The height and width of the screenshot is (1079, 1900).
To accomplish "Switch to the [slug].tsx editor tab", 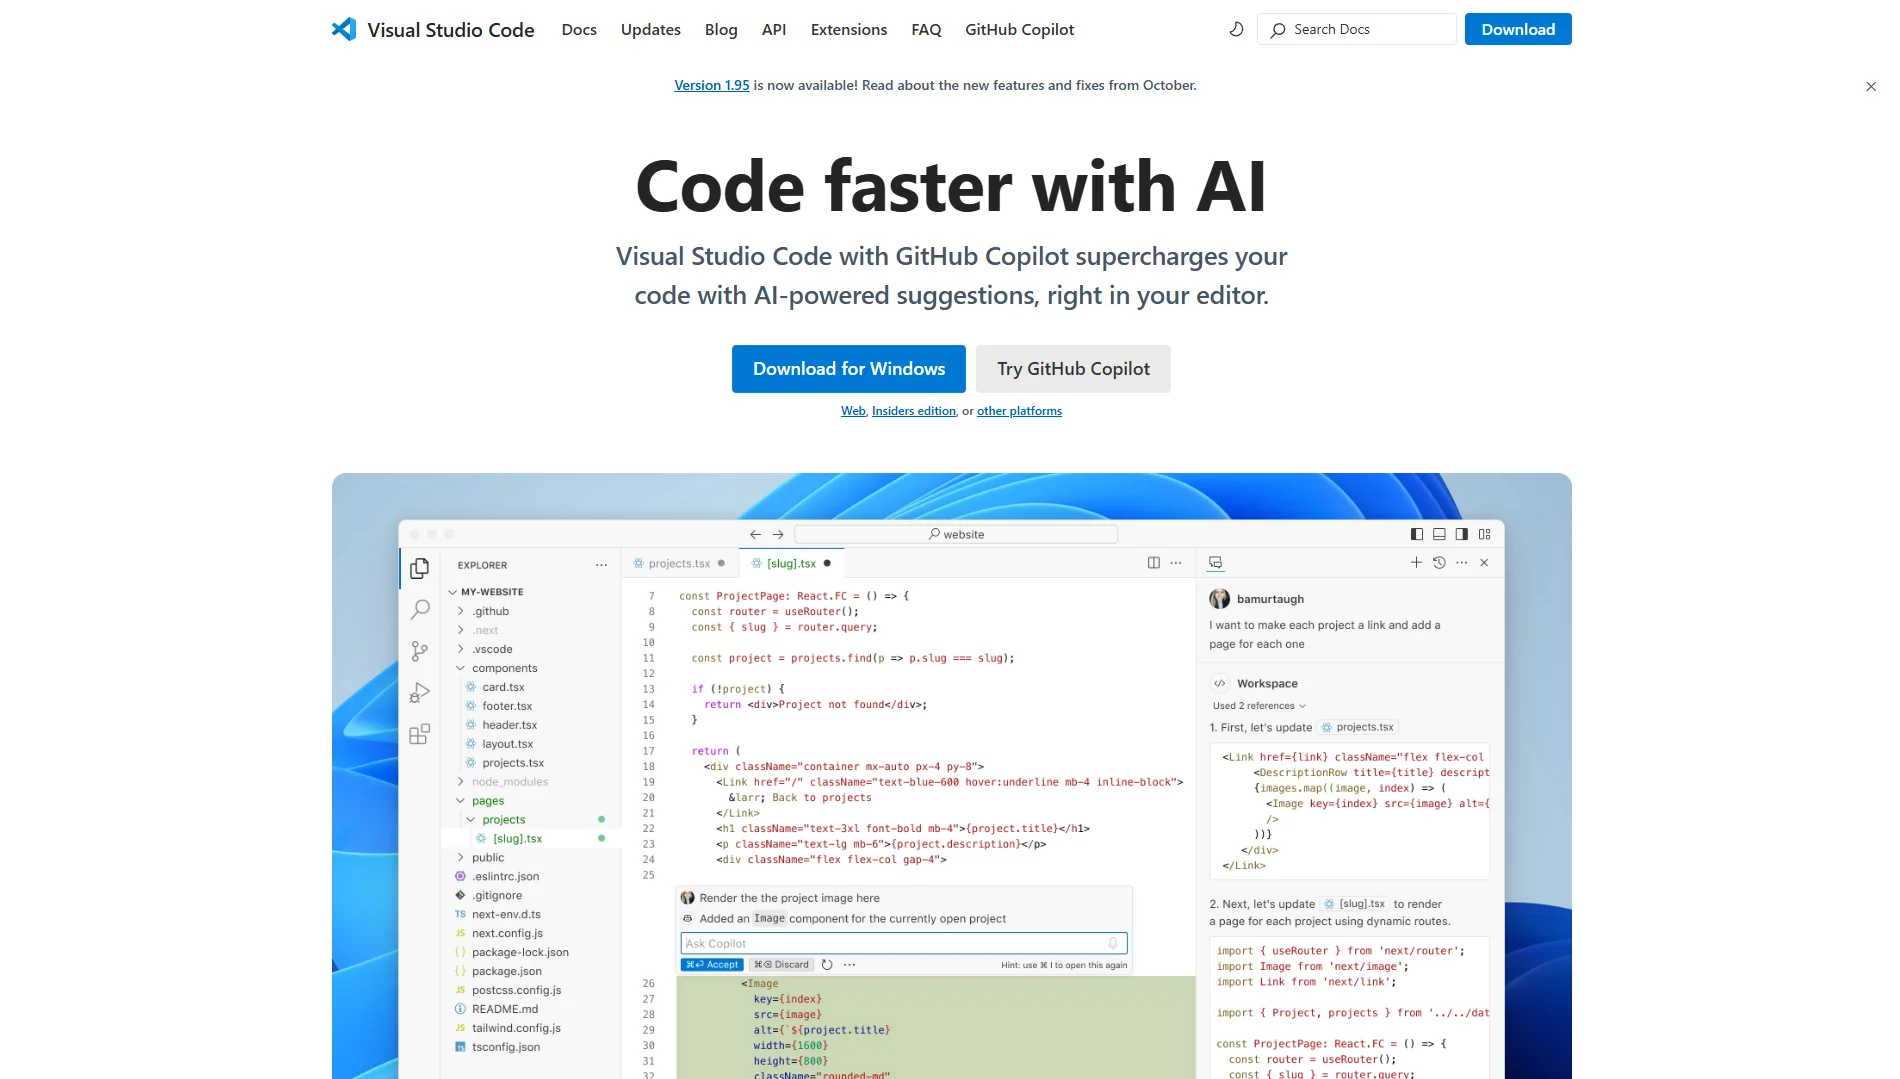I will pos(791,563).
